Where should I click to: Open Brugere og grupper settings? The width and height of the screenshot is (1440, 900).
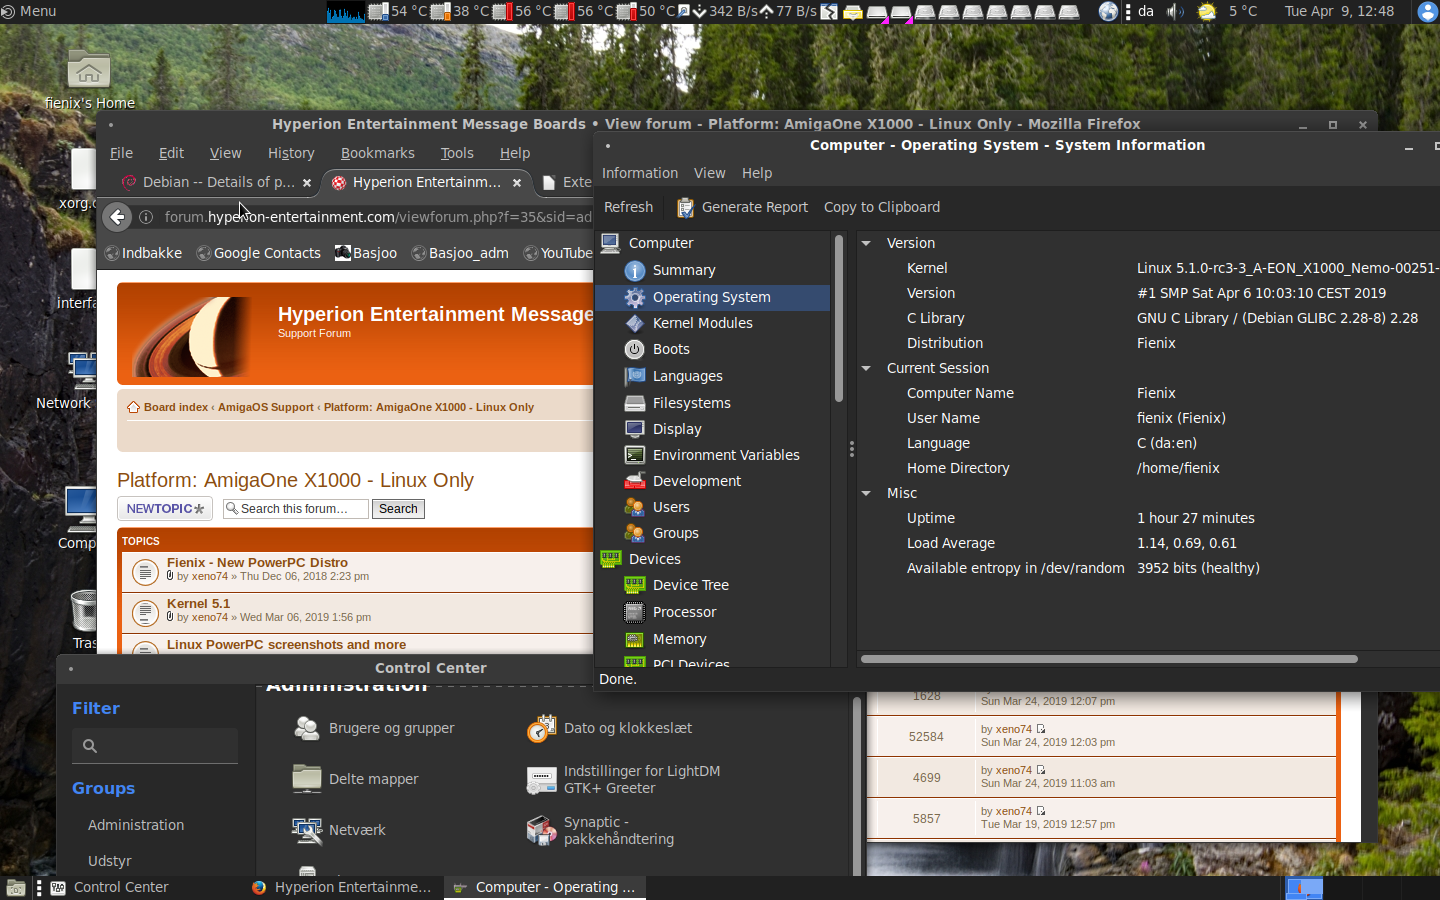[x=391, y=728]
